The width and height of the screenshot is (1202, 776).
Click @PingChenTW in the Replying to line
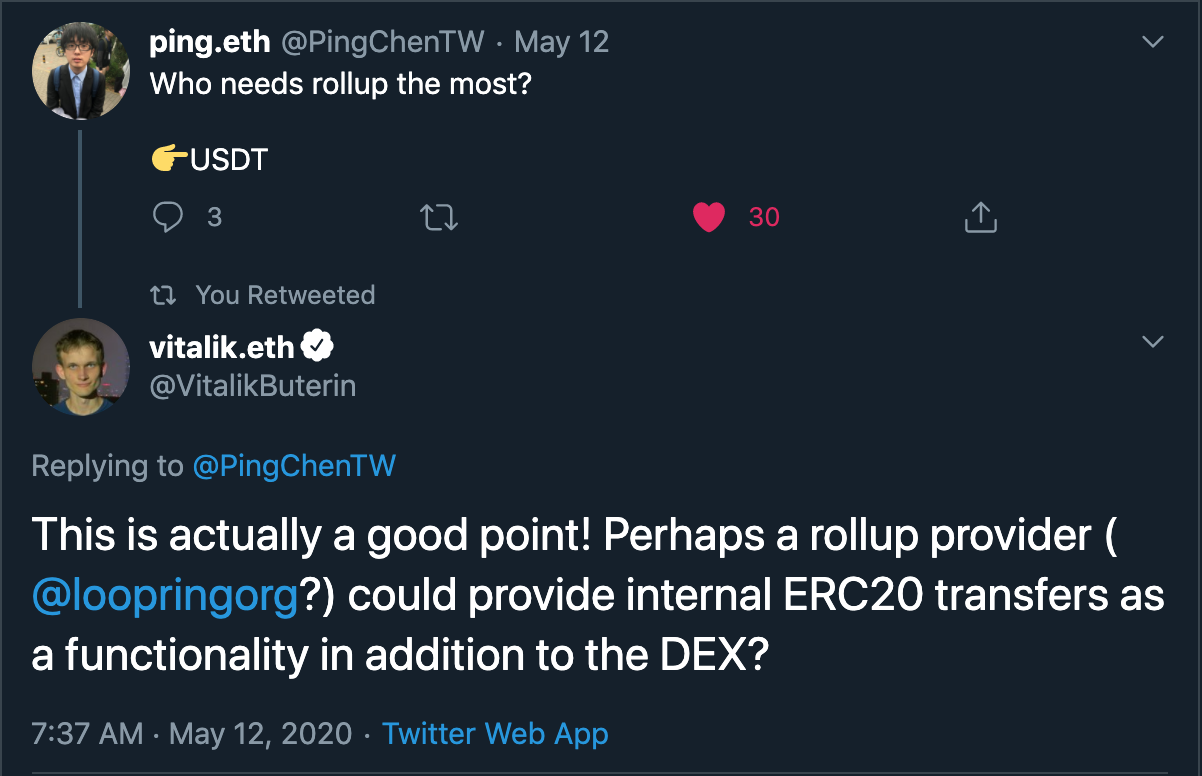pyautogui.click(x=294, y=466)
